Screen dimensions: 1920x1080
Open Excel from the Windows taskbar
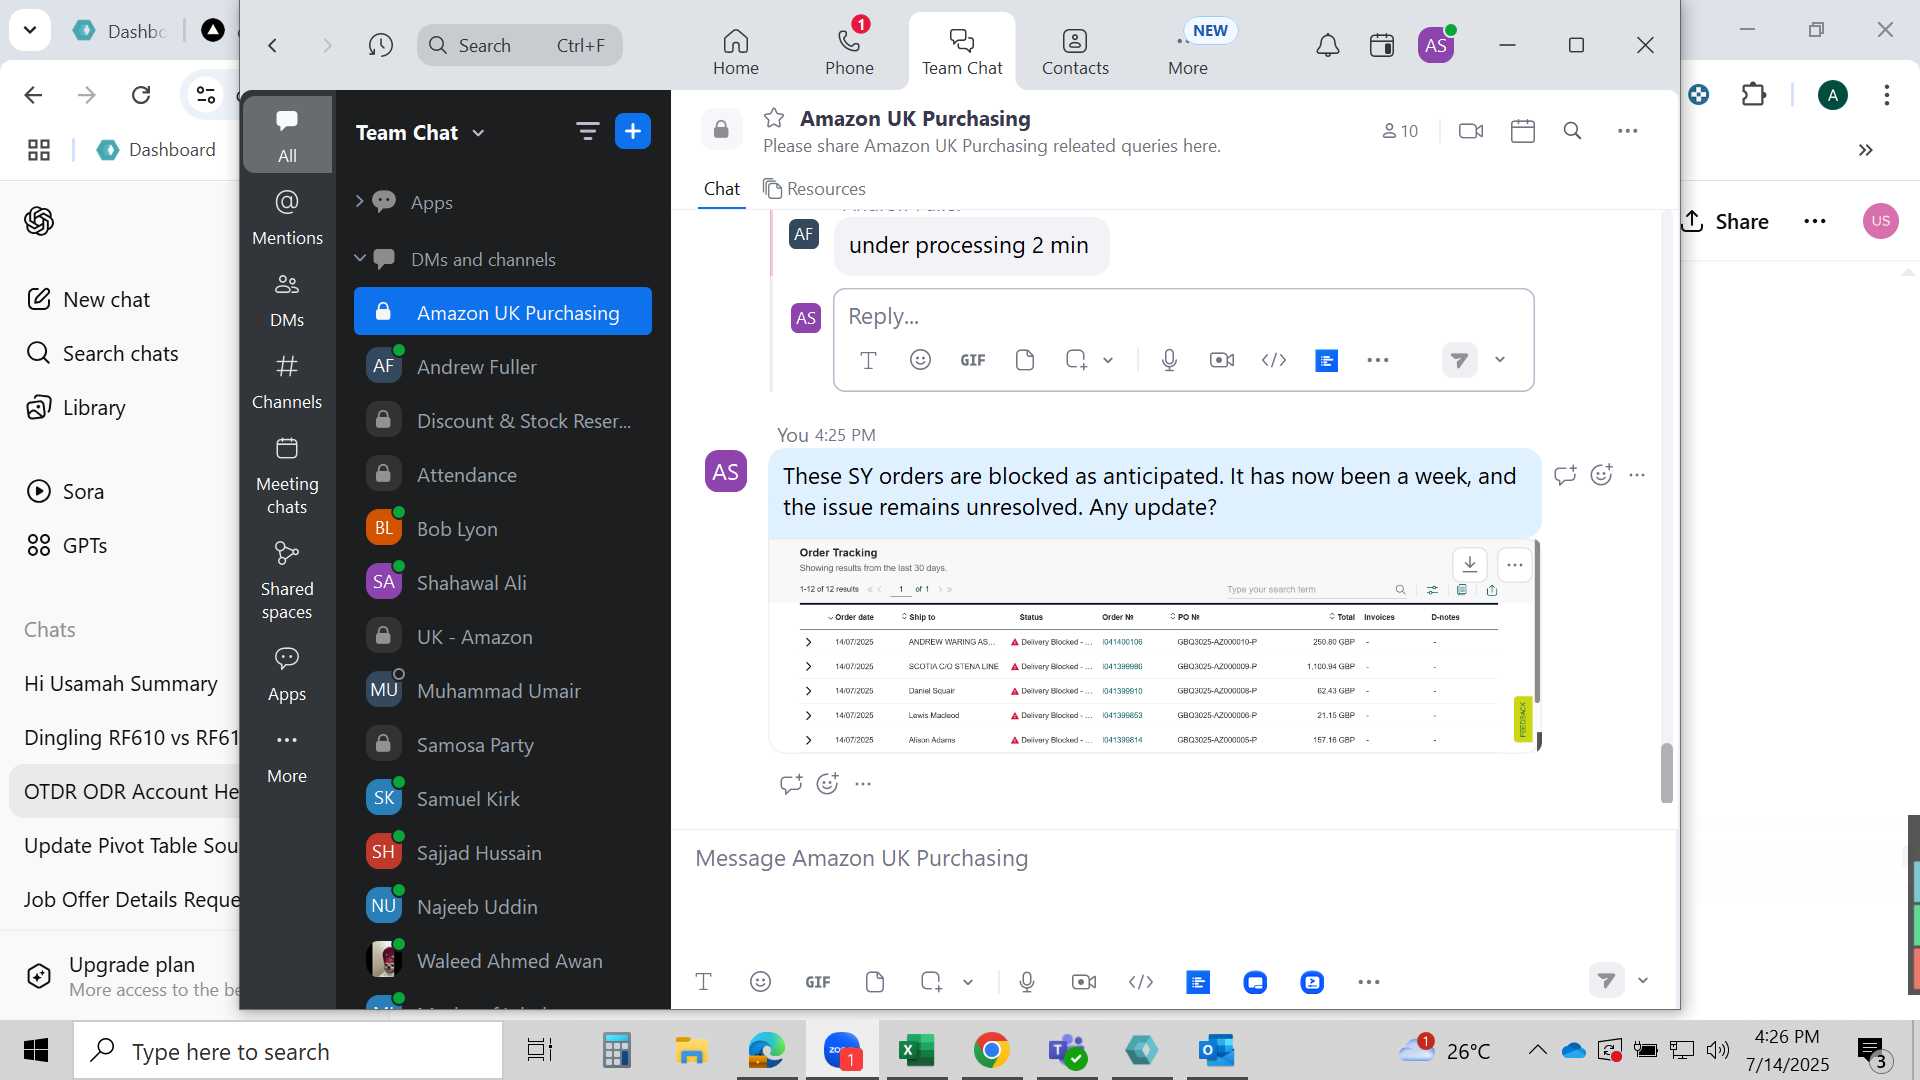pyautogui.click(x=916, y=1050)
